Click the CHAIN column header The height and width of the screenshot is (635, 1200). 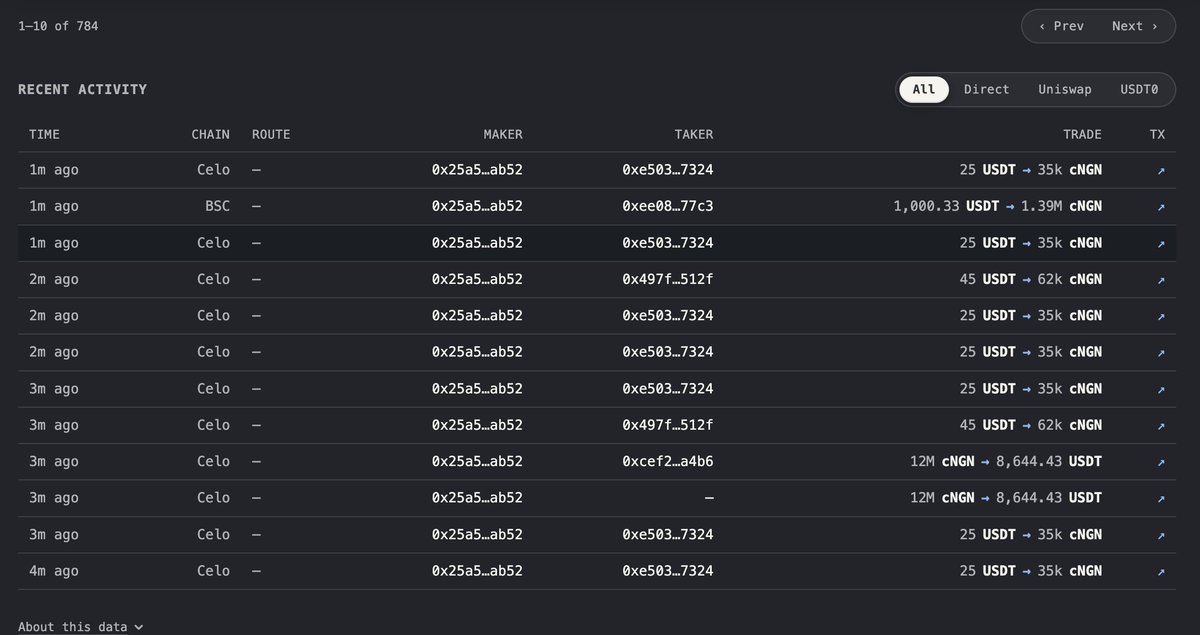210,134
